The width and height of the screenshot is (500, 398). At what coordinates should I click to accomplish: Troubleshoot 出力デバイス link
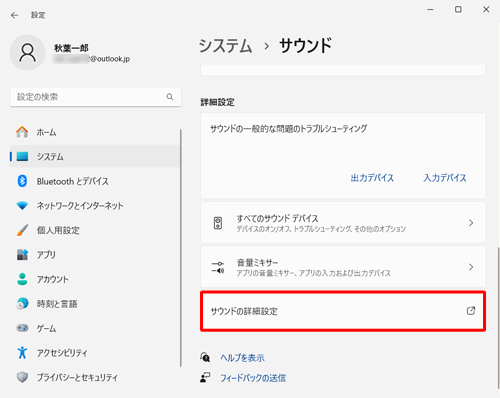(x=372, y=178)
